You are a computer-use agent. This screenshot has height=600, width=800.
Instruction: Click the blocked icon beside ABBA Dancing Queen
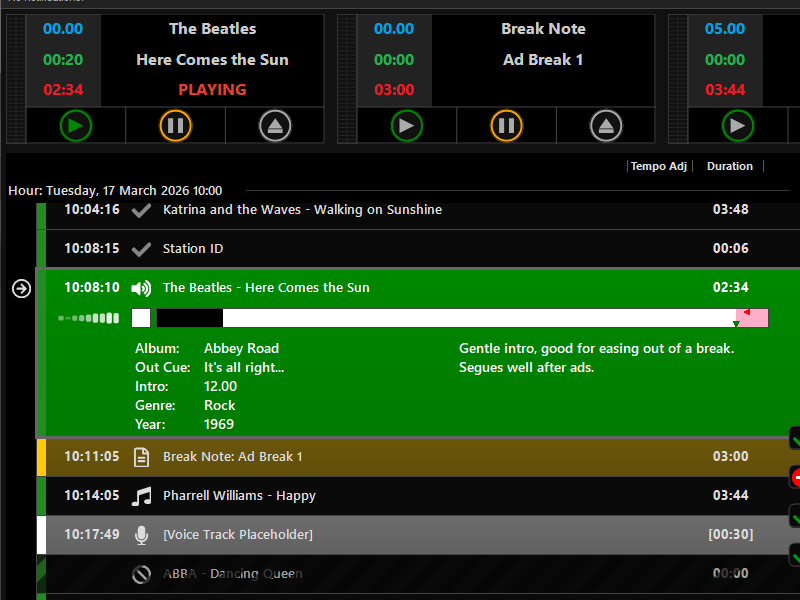(141, 574)
